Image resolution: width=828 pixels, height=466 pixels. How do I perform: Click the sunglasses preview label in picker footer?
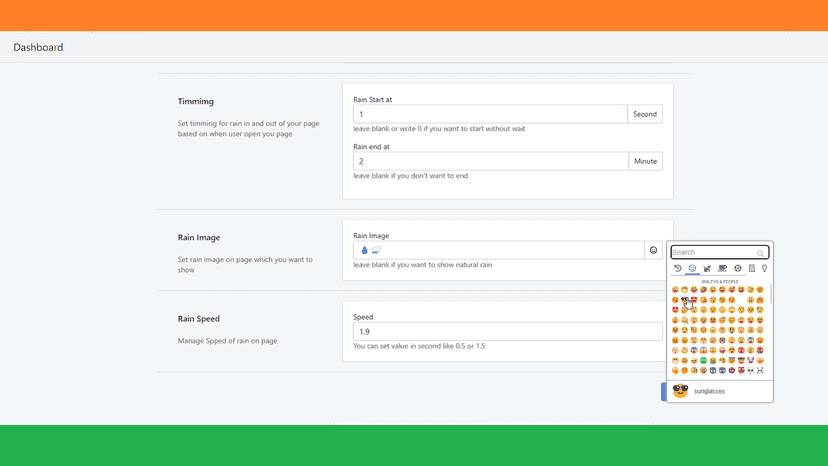click(709, 392)
